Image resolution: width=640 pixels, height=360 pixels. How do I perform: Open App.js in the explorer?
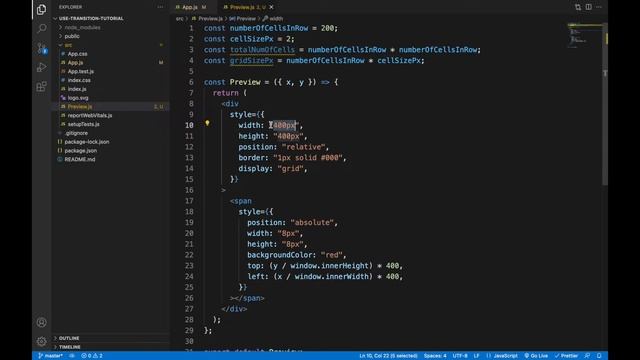[x=75, y=62]
